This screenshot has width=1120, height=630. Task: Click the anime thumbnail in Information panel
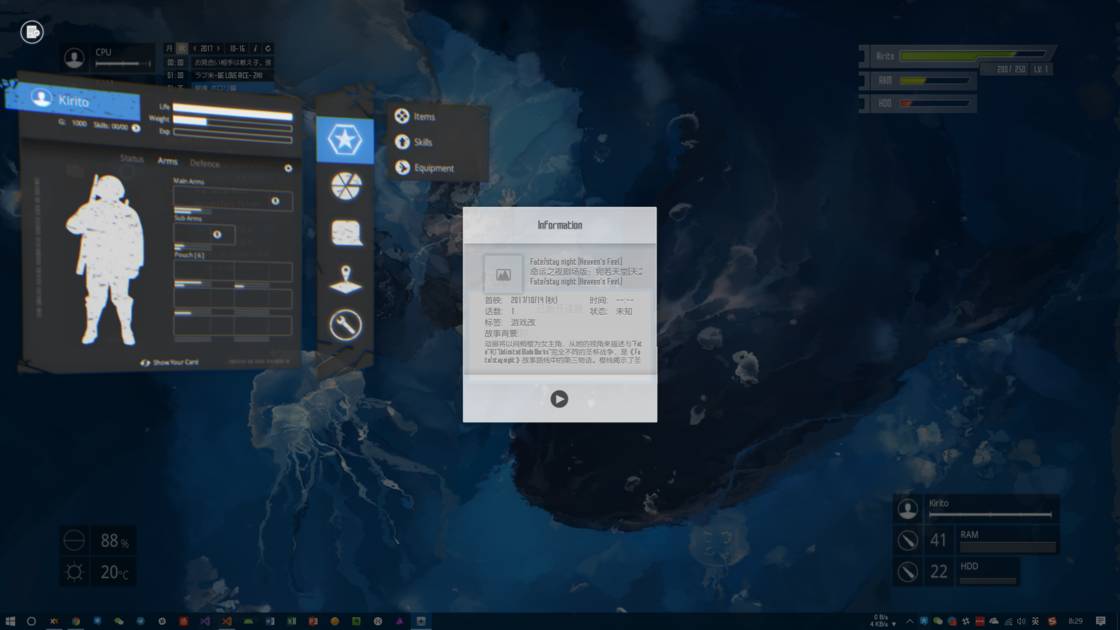click(x=503, y=273)
